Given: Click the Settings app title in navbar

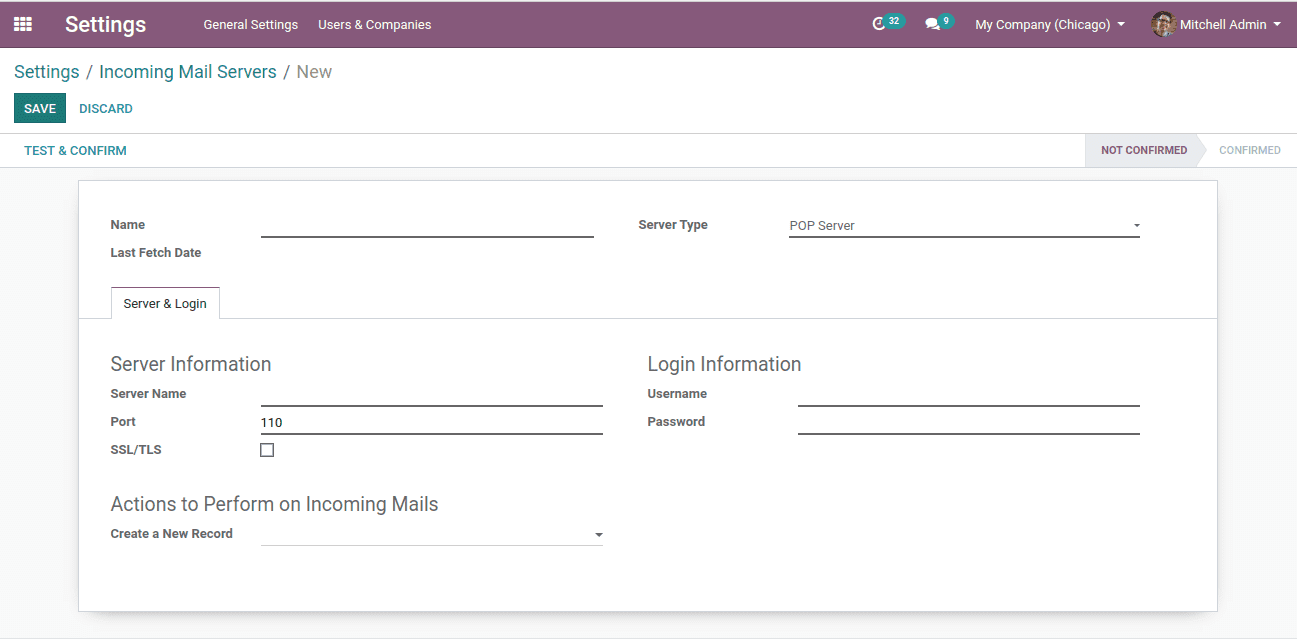Looking at the screenshot, I should click(x=105, y=24).
